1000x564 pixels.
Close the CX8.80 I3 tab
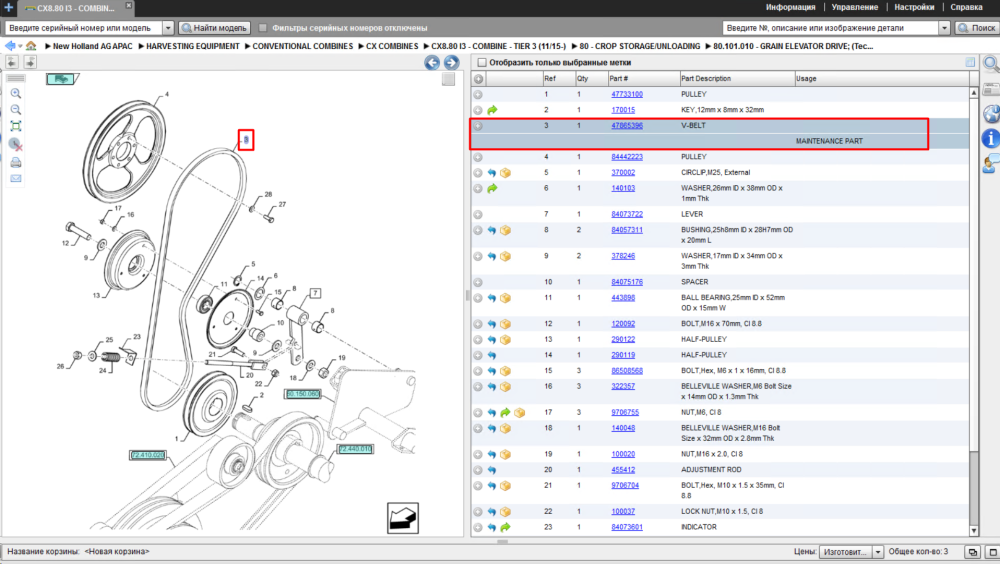(129, 6)
